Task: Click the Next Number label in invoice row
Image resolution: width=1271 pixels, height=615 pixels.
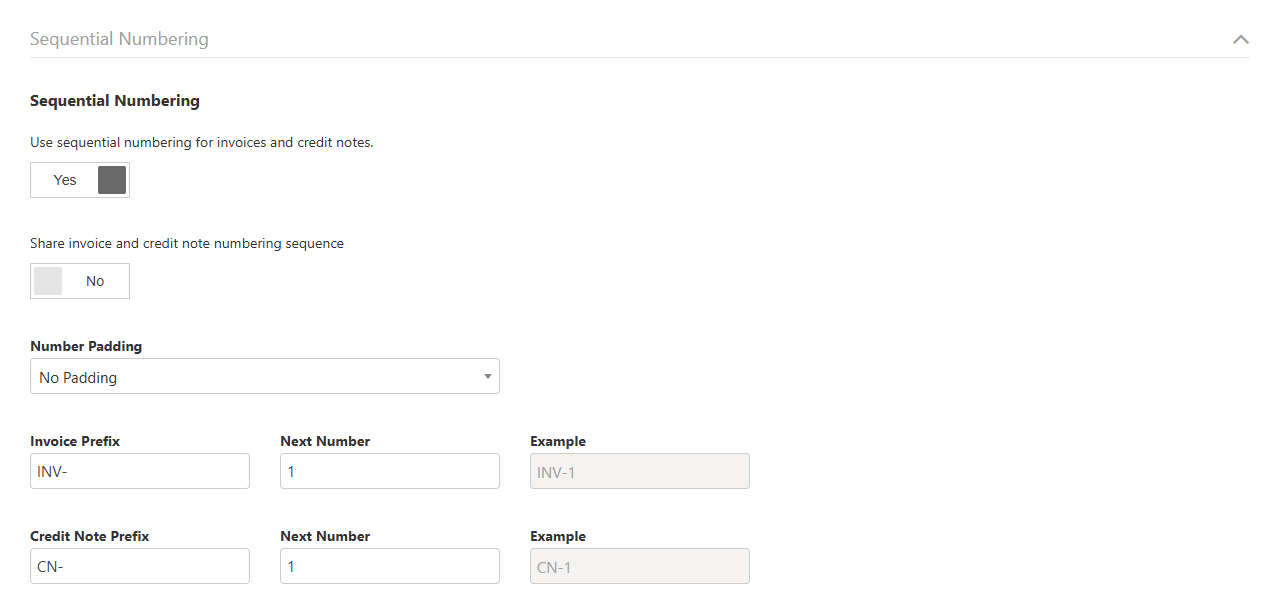Action: pos(325,441)
